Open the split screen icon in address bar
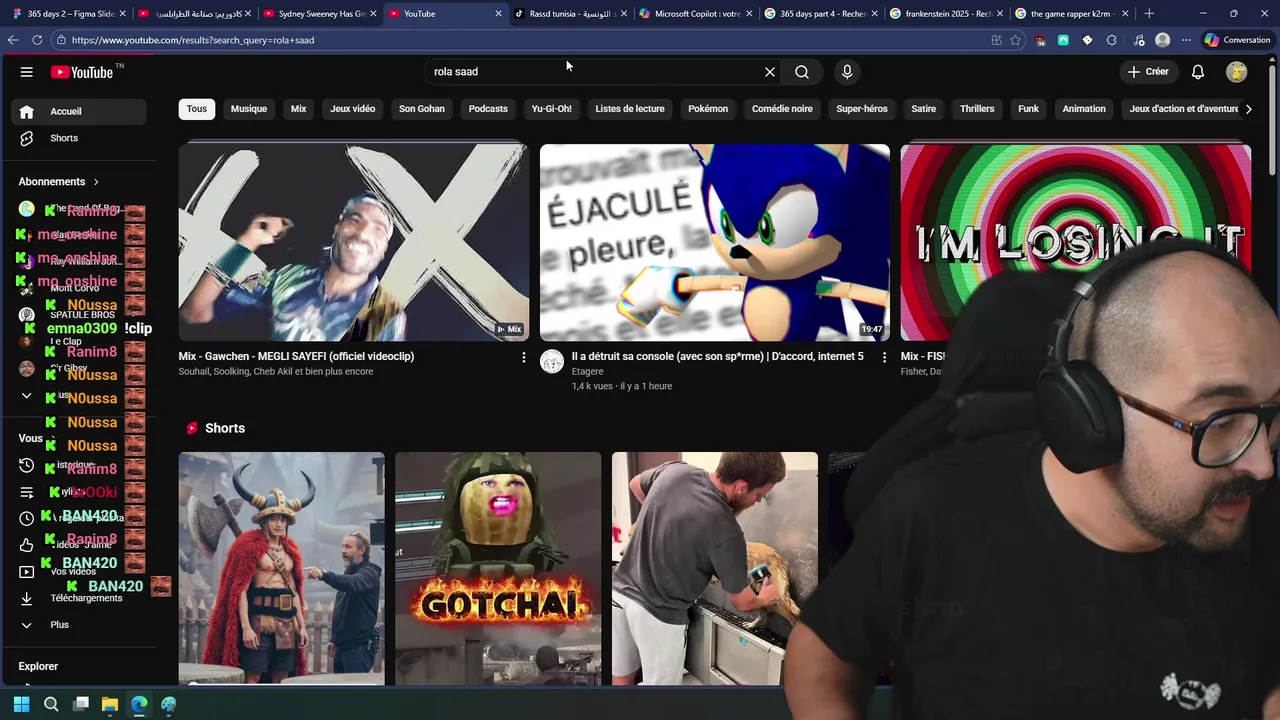1280x720 pixels. tap(996, 40)
